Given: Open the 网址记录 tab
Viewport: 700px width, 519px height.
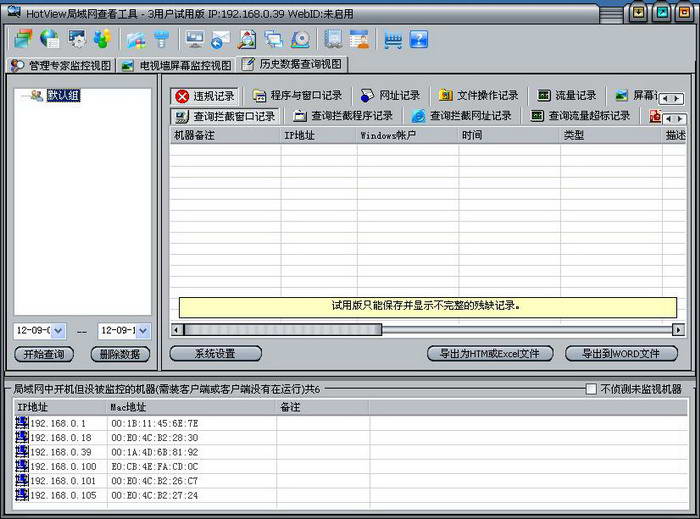Looking at the screenshot, I should click(390, 96).
